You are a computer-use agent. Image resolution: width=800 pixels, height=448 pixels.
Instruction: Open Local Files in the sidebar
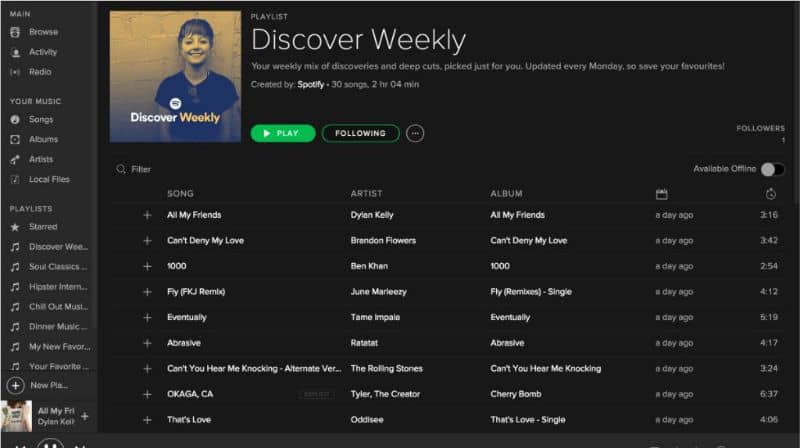click(x=49, y=179)
